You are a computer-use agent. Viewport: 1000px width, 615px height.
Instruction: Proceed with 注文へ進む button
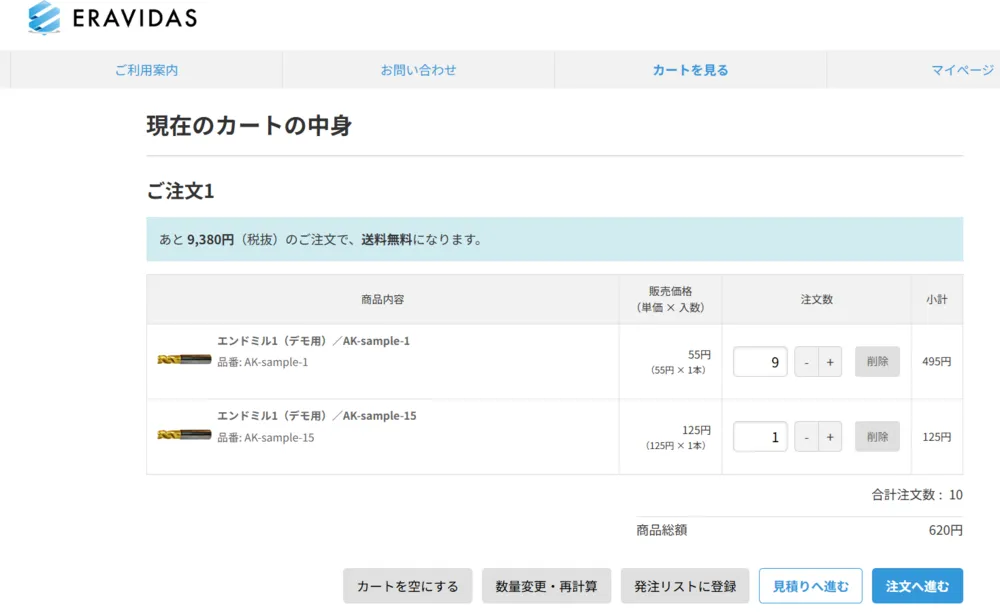click(x=917, y=586)
